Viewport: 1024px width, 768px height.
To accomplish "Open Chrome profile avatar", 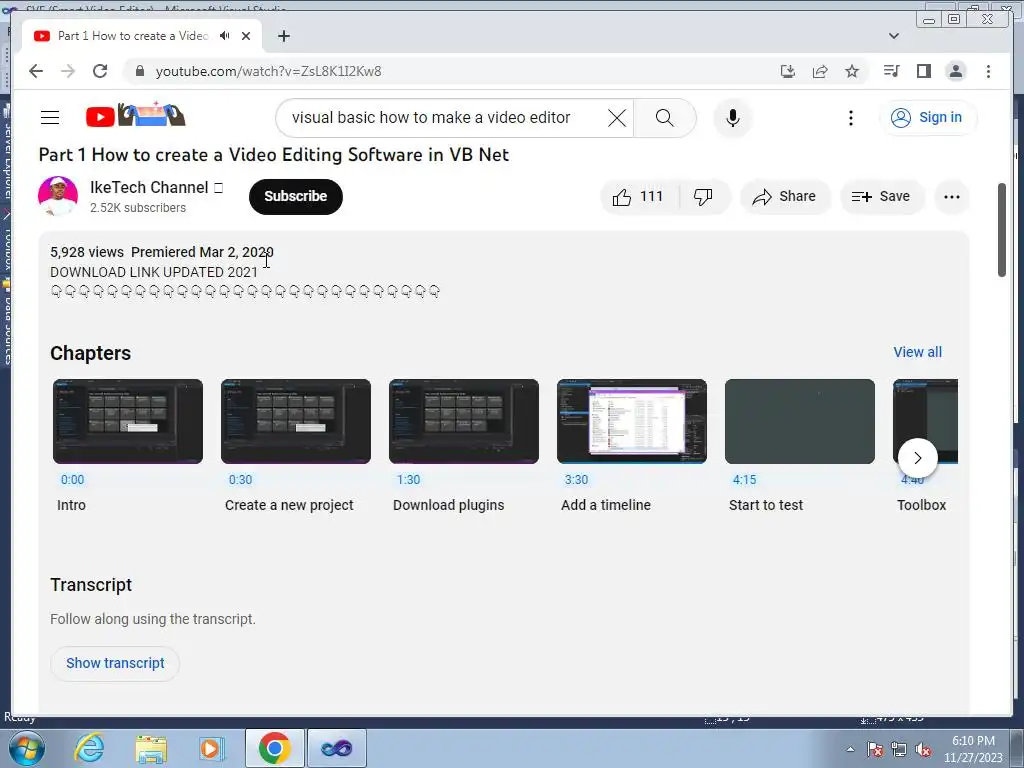I will (x=955, y=71).
